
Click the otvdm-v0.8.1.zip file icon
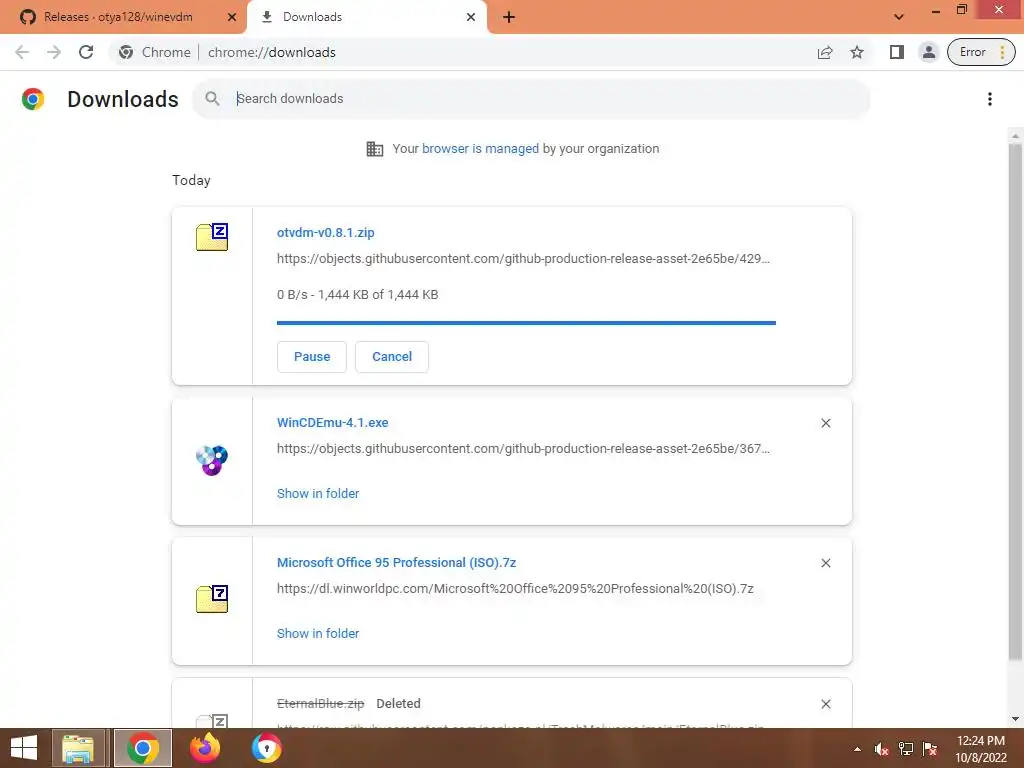point(212,236)
